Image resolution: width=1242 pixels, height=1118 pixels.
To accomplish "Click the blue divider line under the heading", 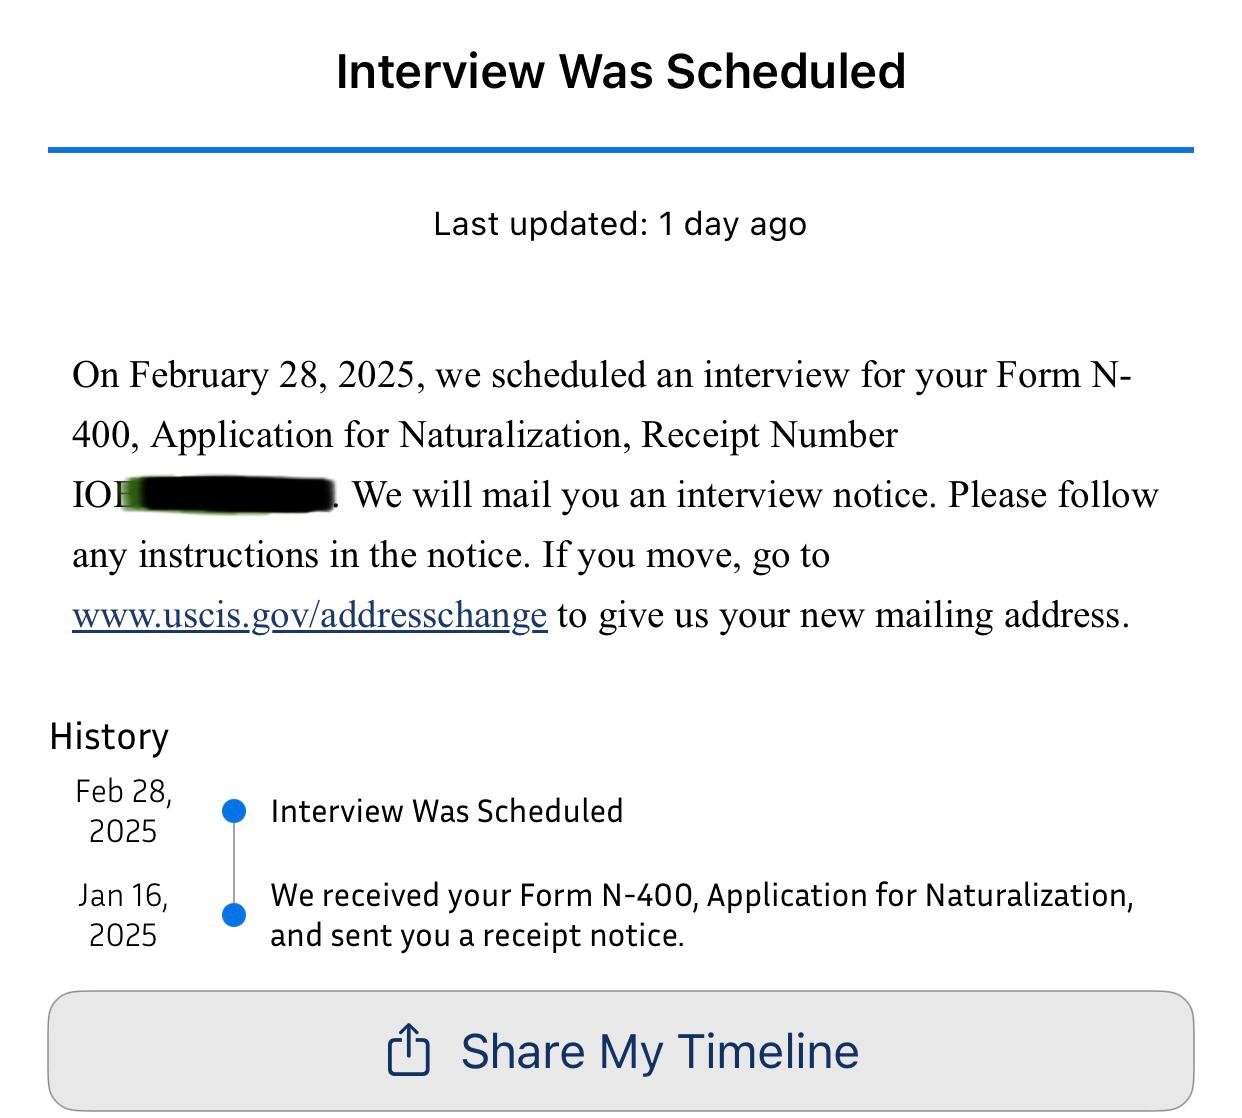I will tap(621, 150).
